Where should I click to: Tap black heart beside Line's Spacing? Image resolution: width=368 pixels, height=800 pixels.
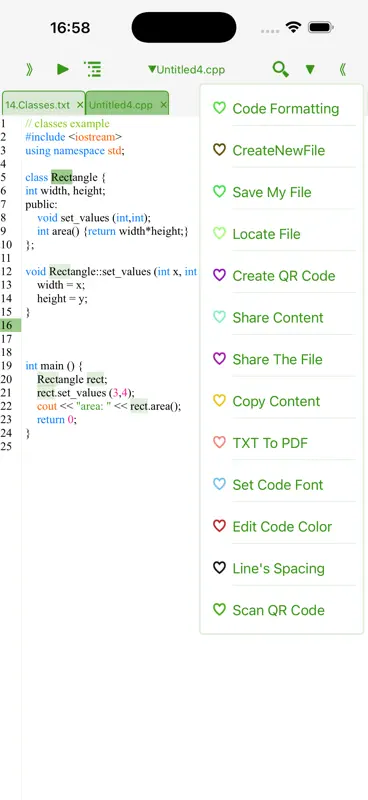[219, 568]
